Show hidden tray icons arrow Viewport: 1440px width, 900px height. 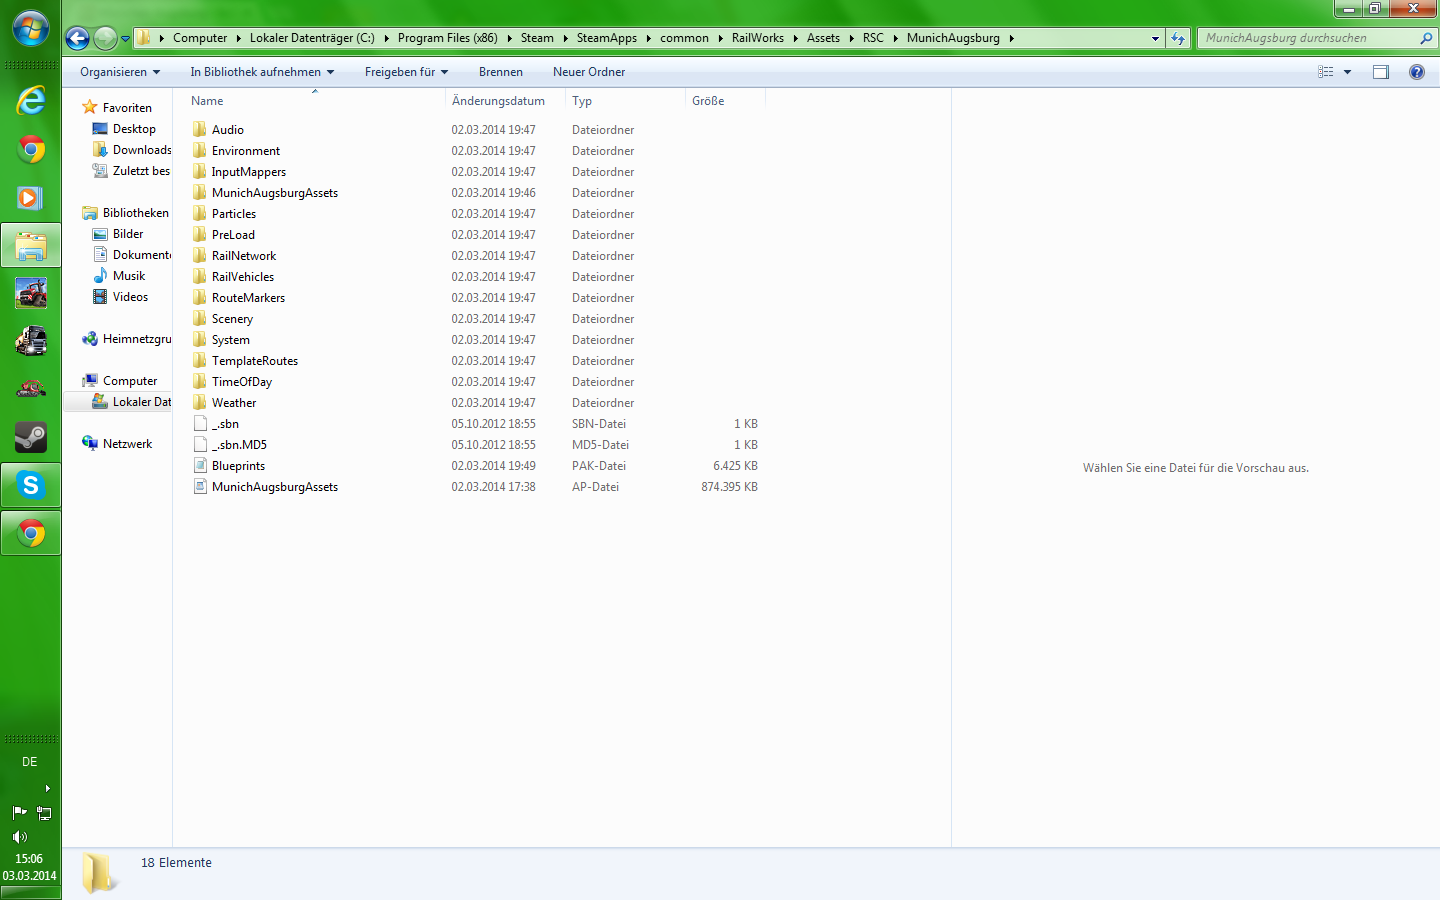(47, 789)
